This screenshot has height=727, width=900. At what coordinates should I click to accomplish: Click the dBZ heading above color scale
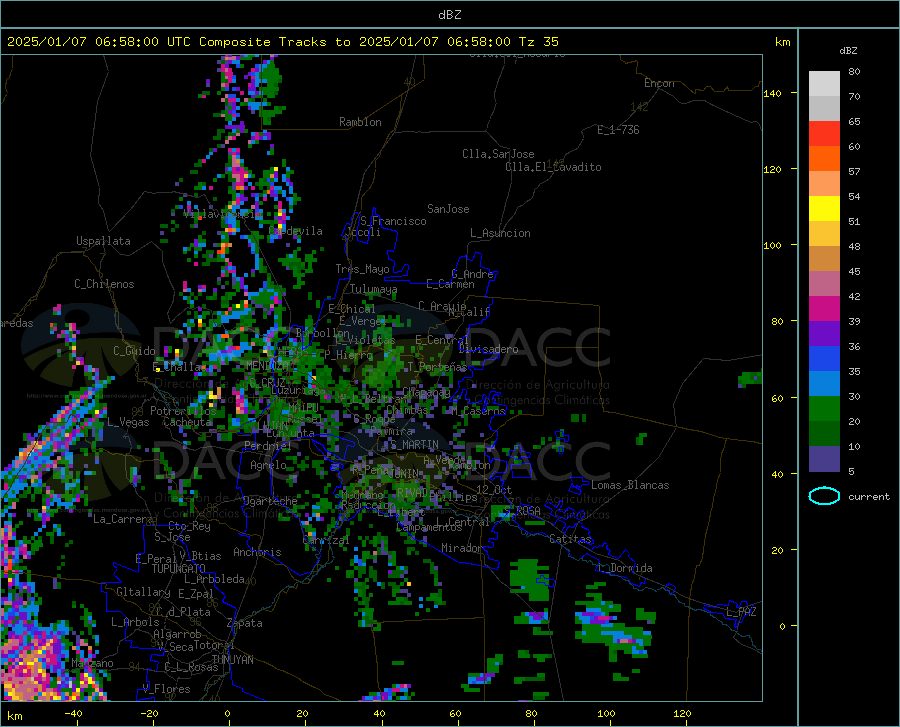click(x=848, y=50)
